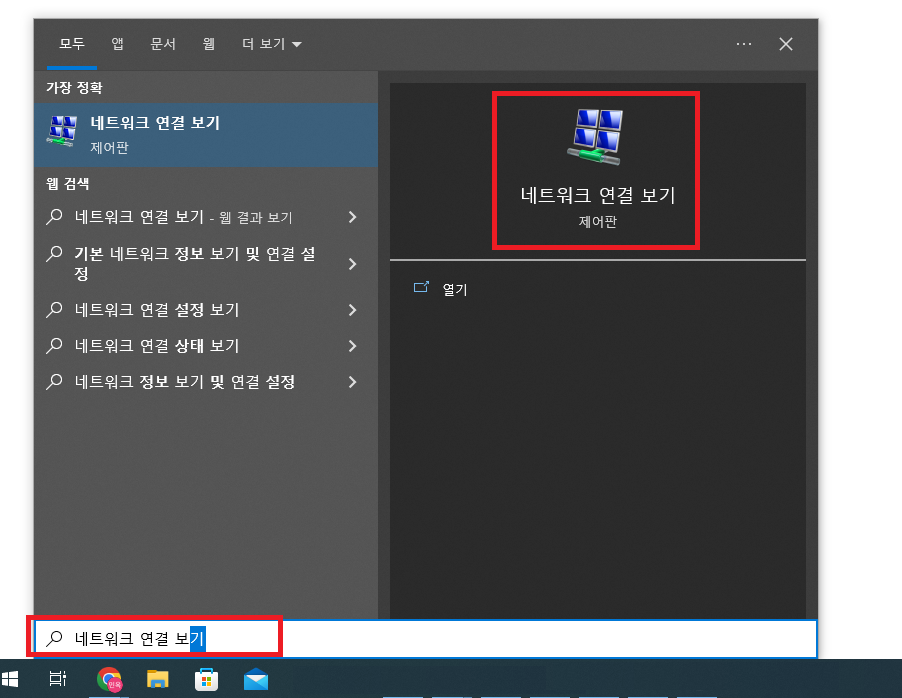
Task: Expand arrow for 기본 네트워크 정보 보기 suggestion
Action: 352,264
